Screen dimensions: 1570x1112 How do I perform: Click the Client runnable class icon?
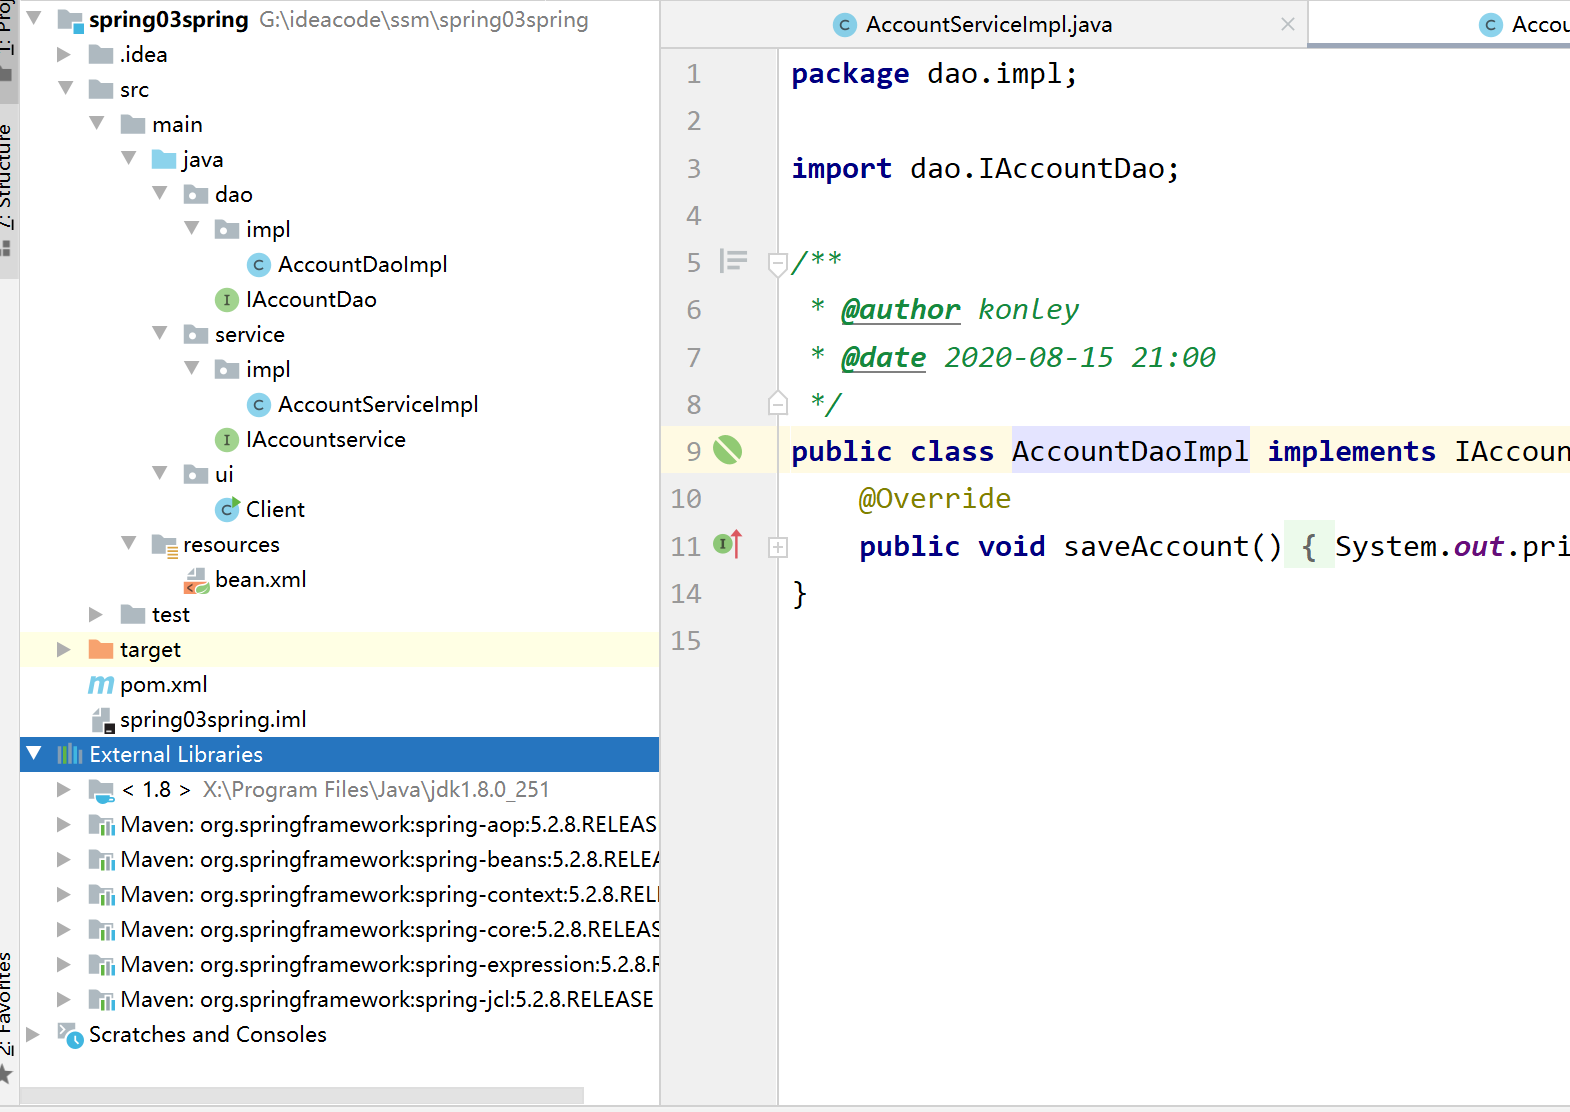[227, 510]
